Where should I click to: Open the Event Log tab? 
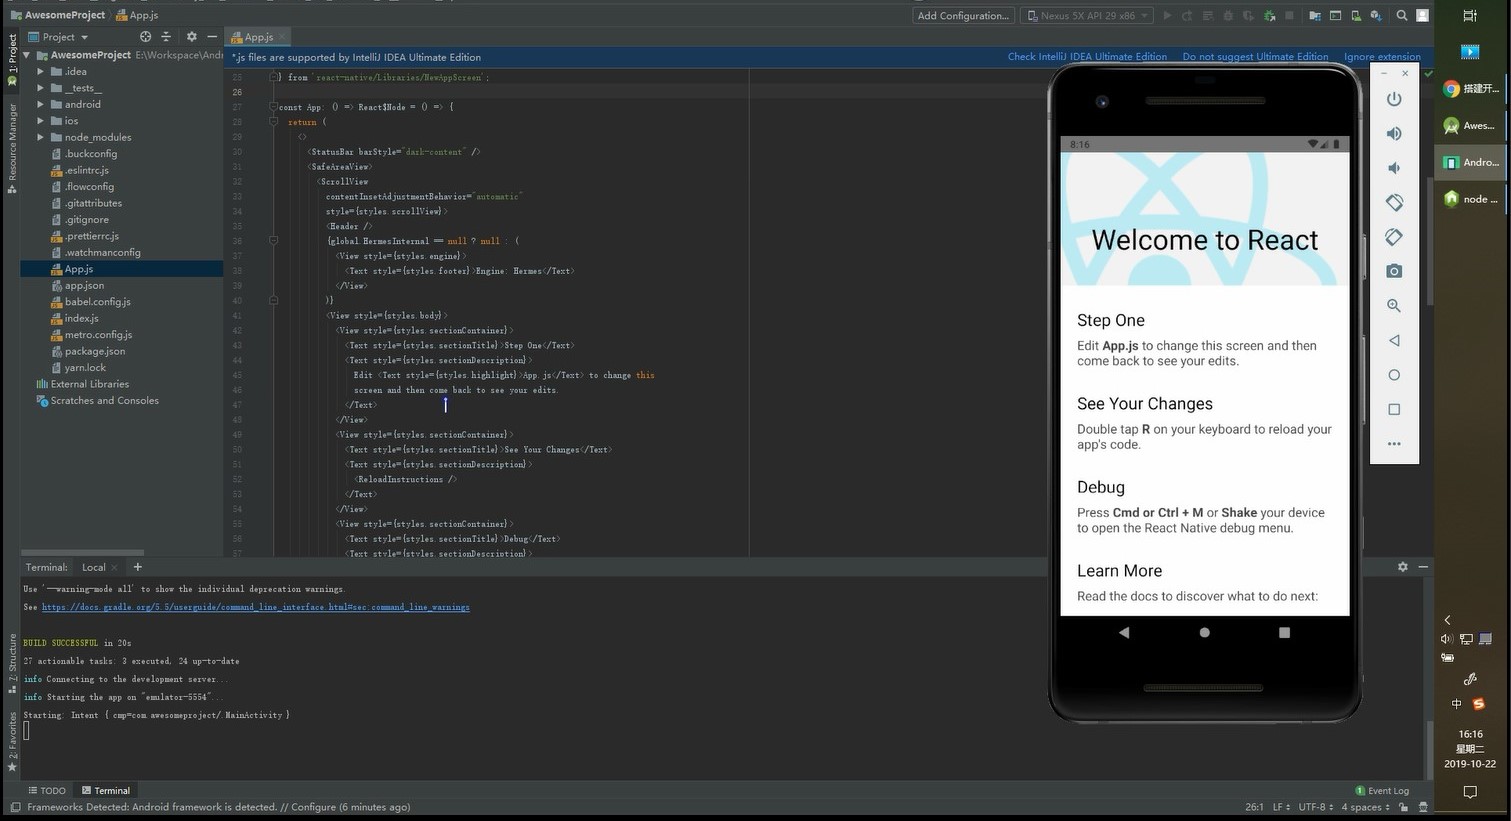coord(1382,790)
